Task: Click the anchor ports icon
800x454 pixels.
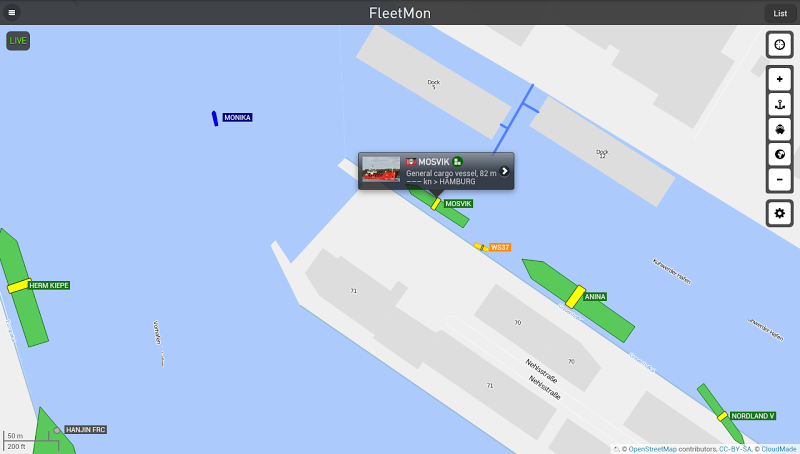Action: coord(779,105)
